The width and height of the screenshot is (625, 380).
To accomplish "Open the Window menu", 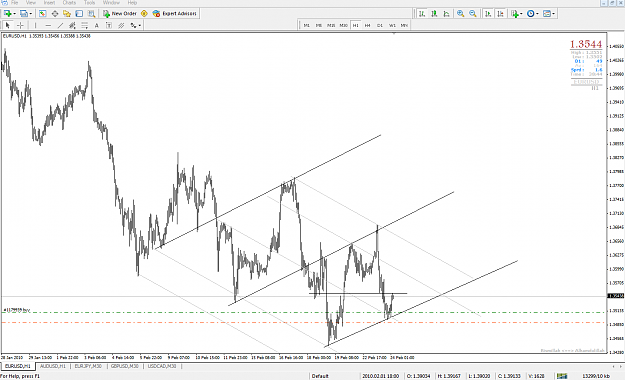I will [111, 3].
